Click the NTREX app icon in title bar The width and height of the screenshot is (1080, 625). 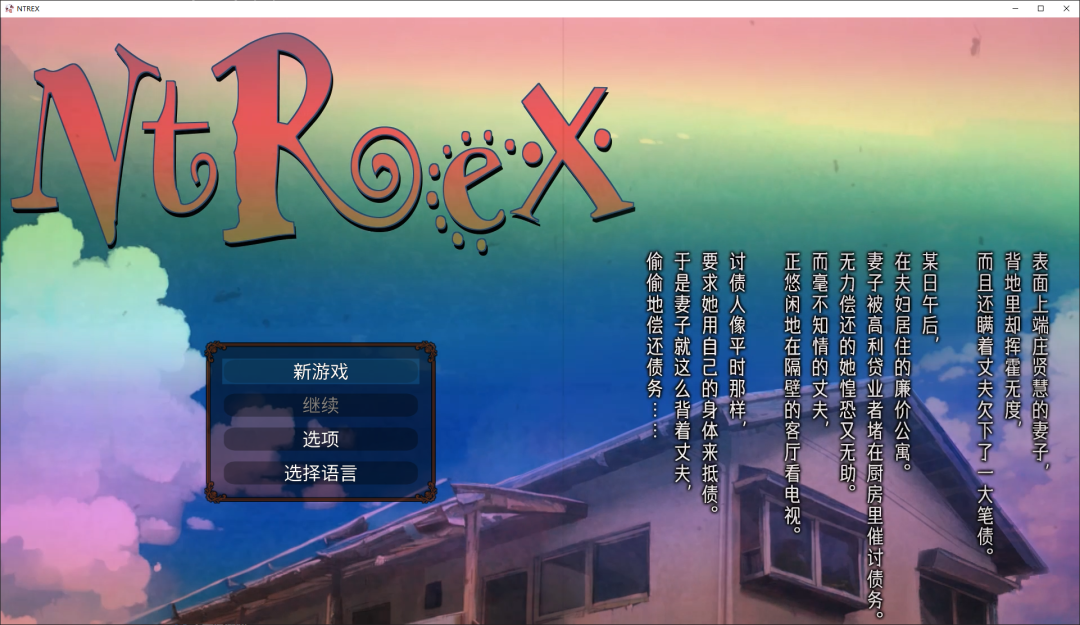(9, 8)
